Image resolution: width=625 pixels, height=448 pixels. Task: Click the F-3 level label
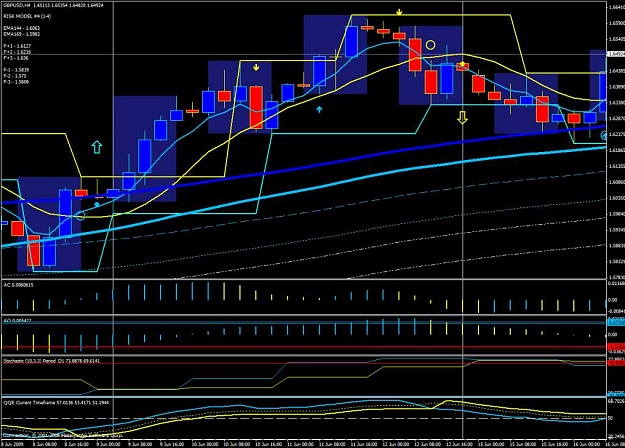[x=16, y=82]
